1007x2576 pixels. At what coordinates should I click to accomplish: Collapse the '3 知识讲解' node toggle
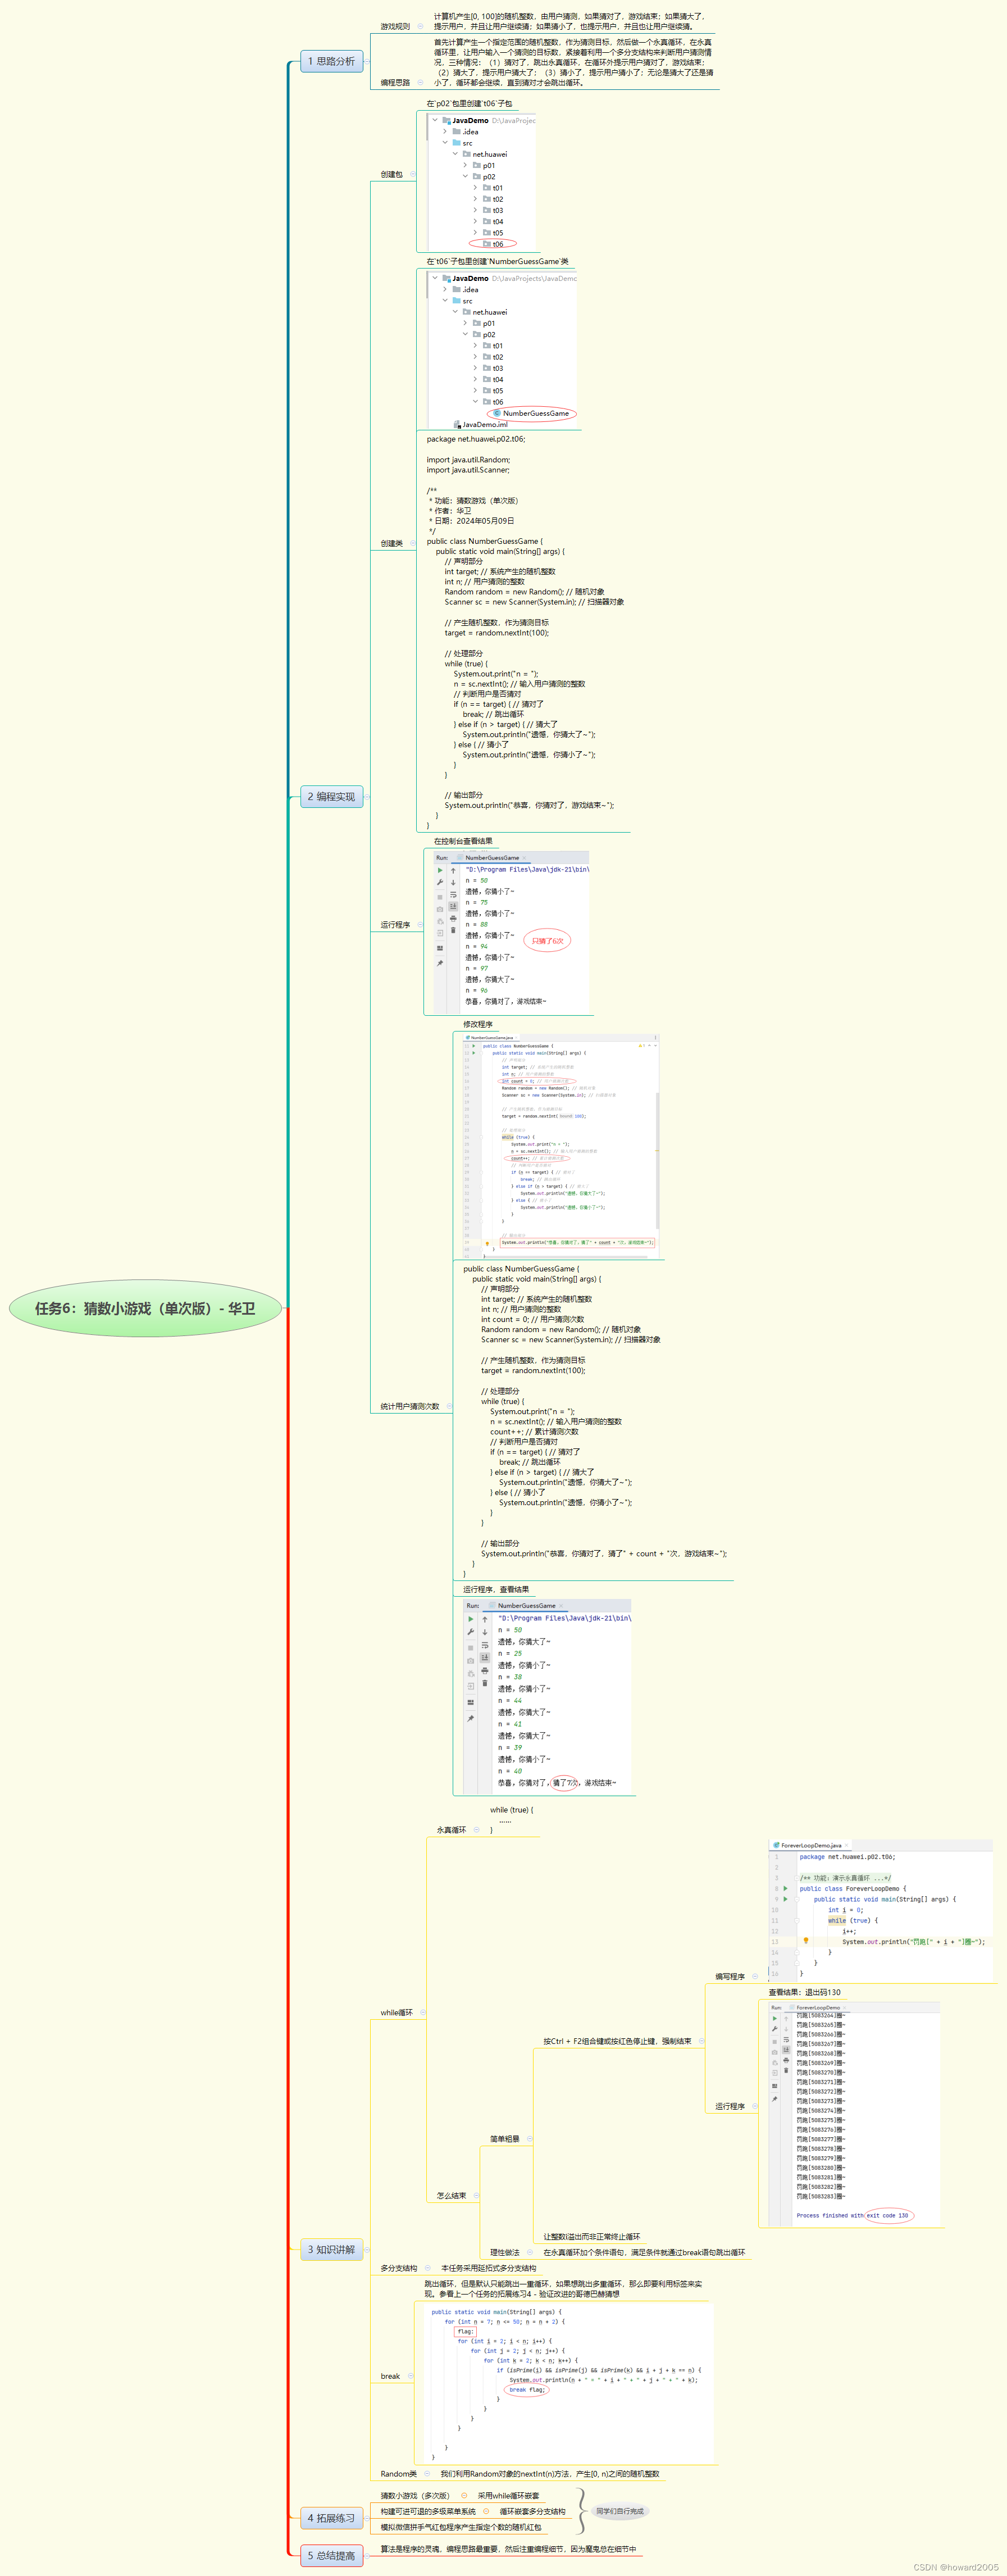click(367, 2249)
